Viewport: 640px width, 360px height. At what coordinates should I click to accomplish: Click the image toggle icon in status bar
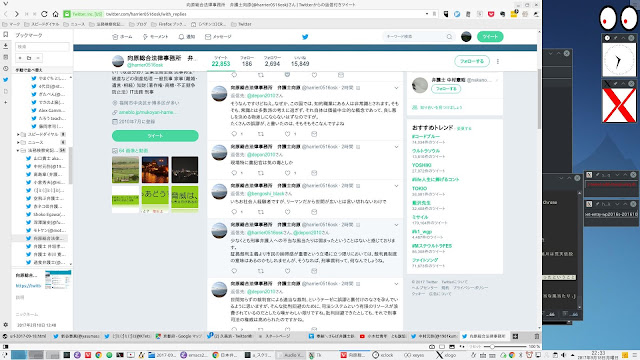(x=451, y=347)
